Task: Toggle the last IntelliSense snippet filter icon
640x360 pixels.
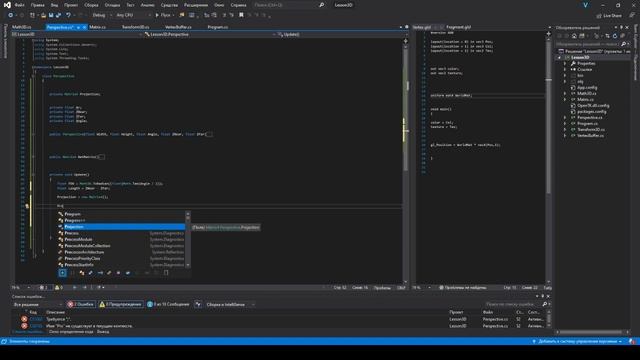Action: [166, 273]
